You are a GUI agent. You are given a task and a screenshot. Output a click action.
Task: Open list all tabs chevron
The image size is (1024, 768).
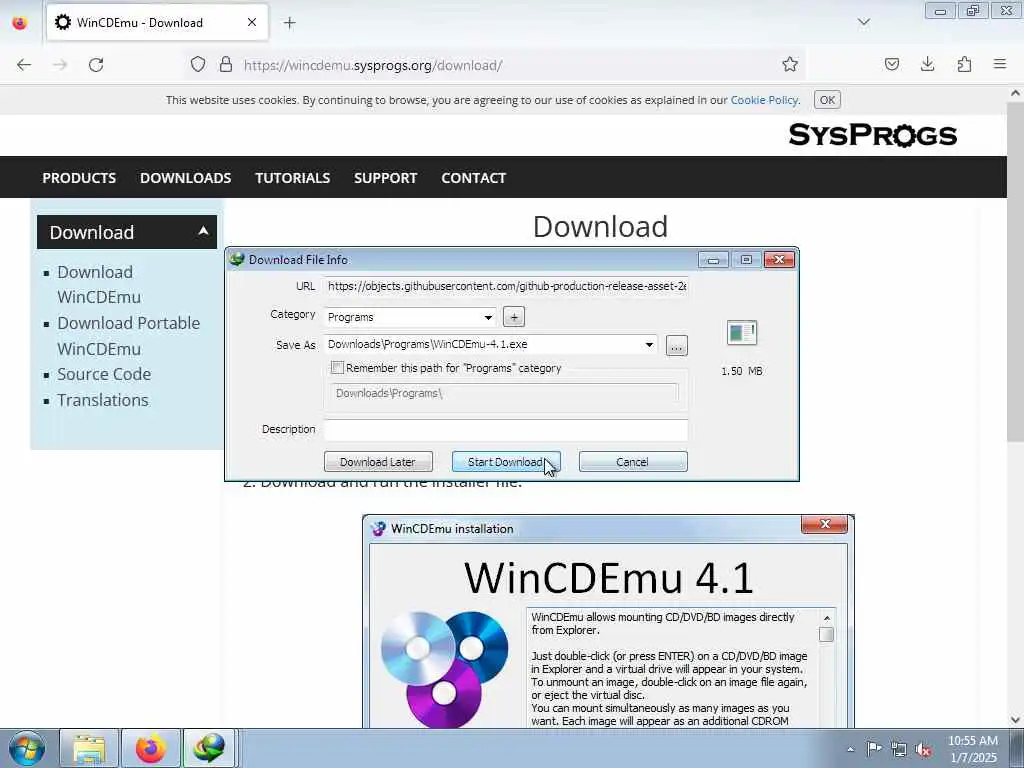tap(864, 23)
